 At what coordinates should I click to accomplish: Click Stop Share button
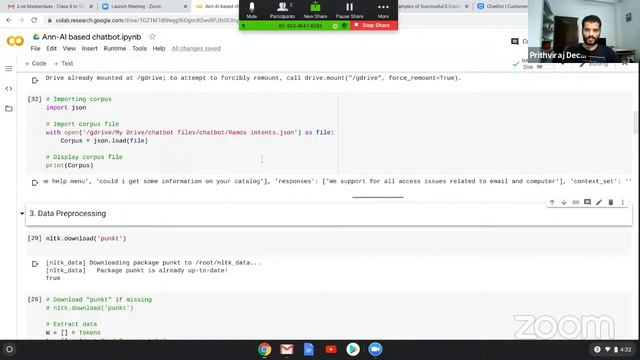point(373,25)
